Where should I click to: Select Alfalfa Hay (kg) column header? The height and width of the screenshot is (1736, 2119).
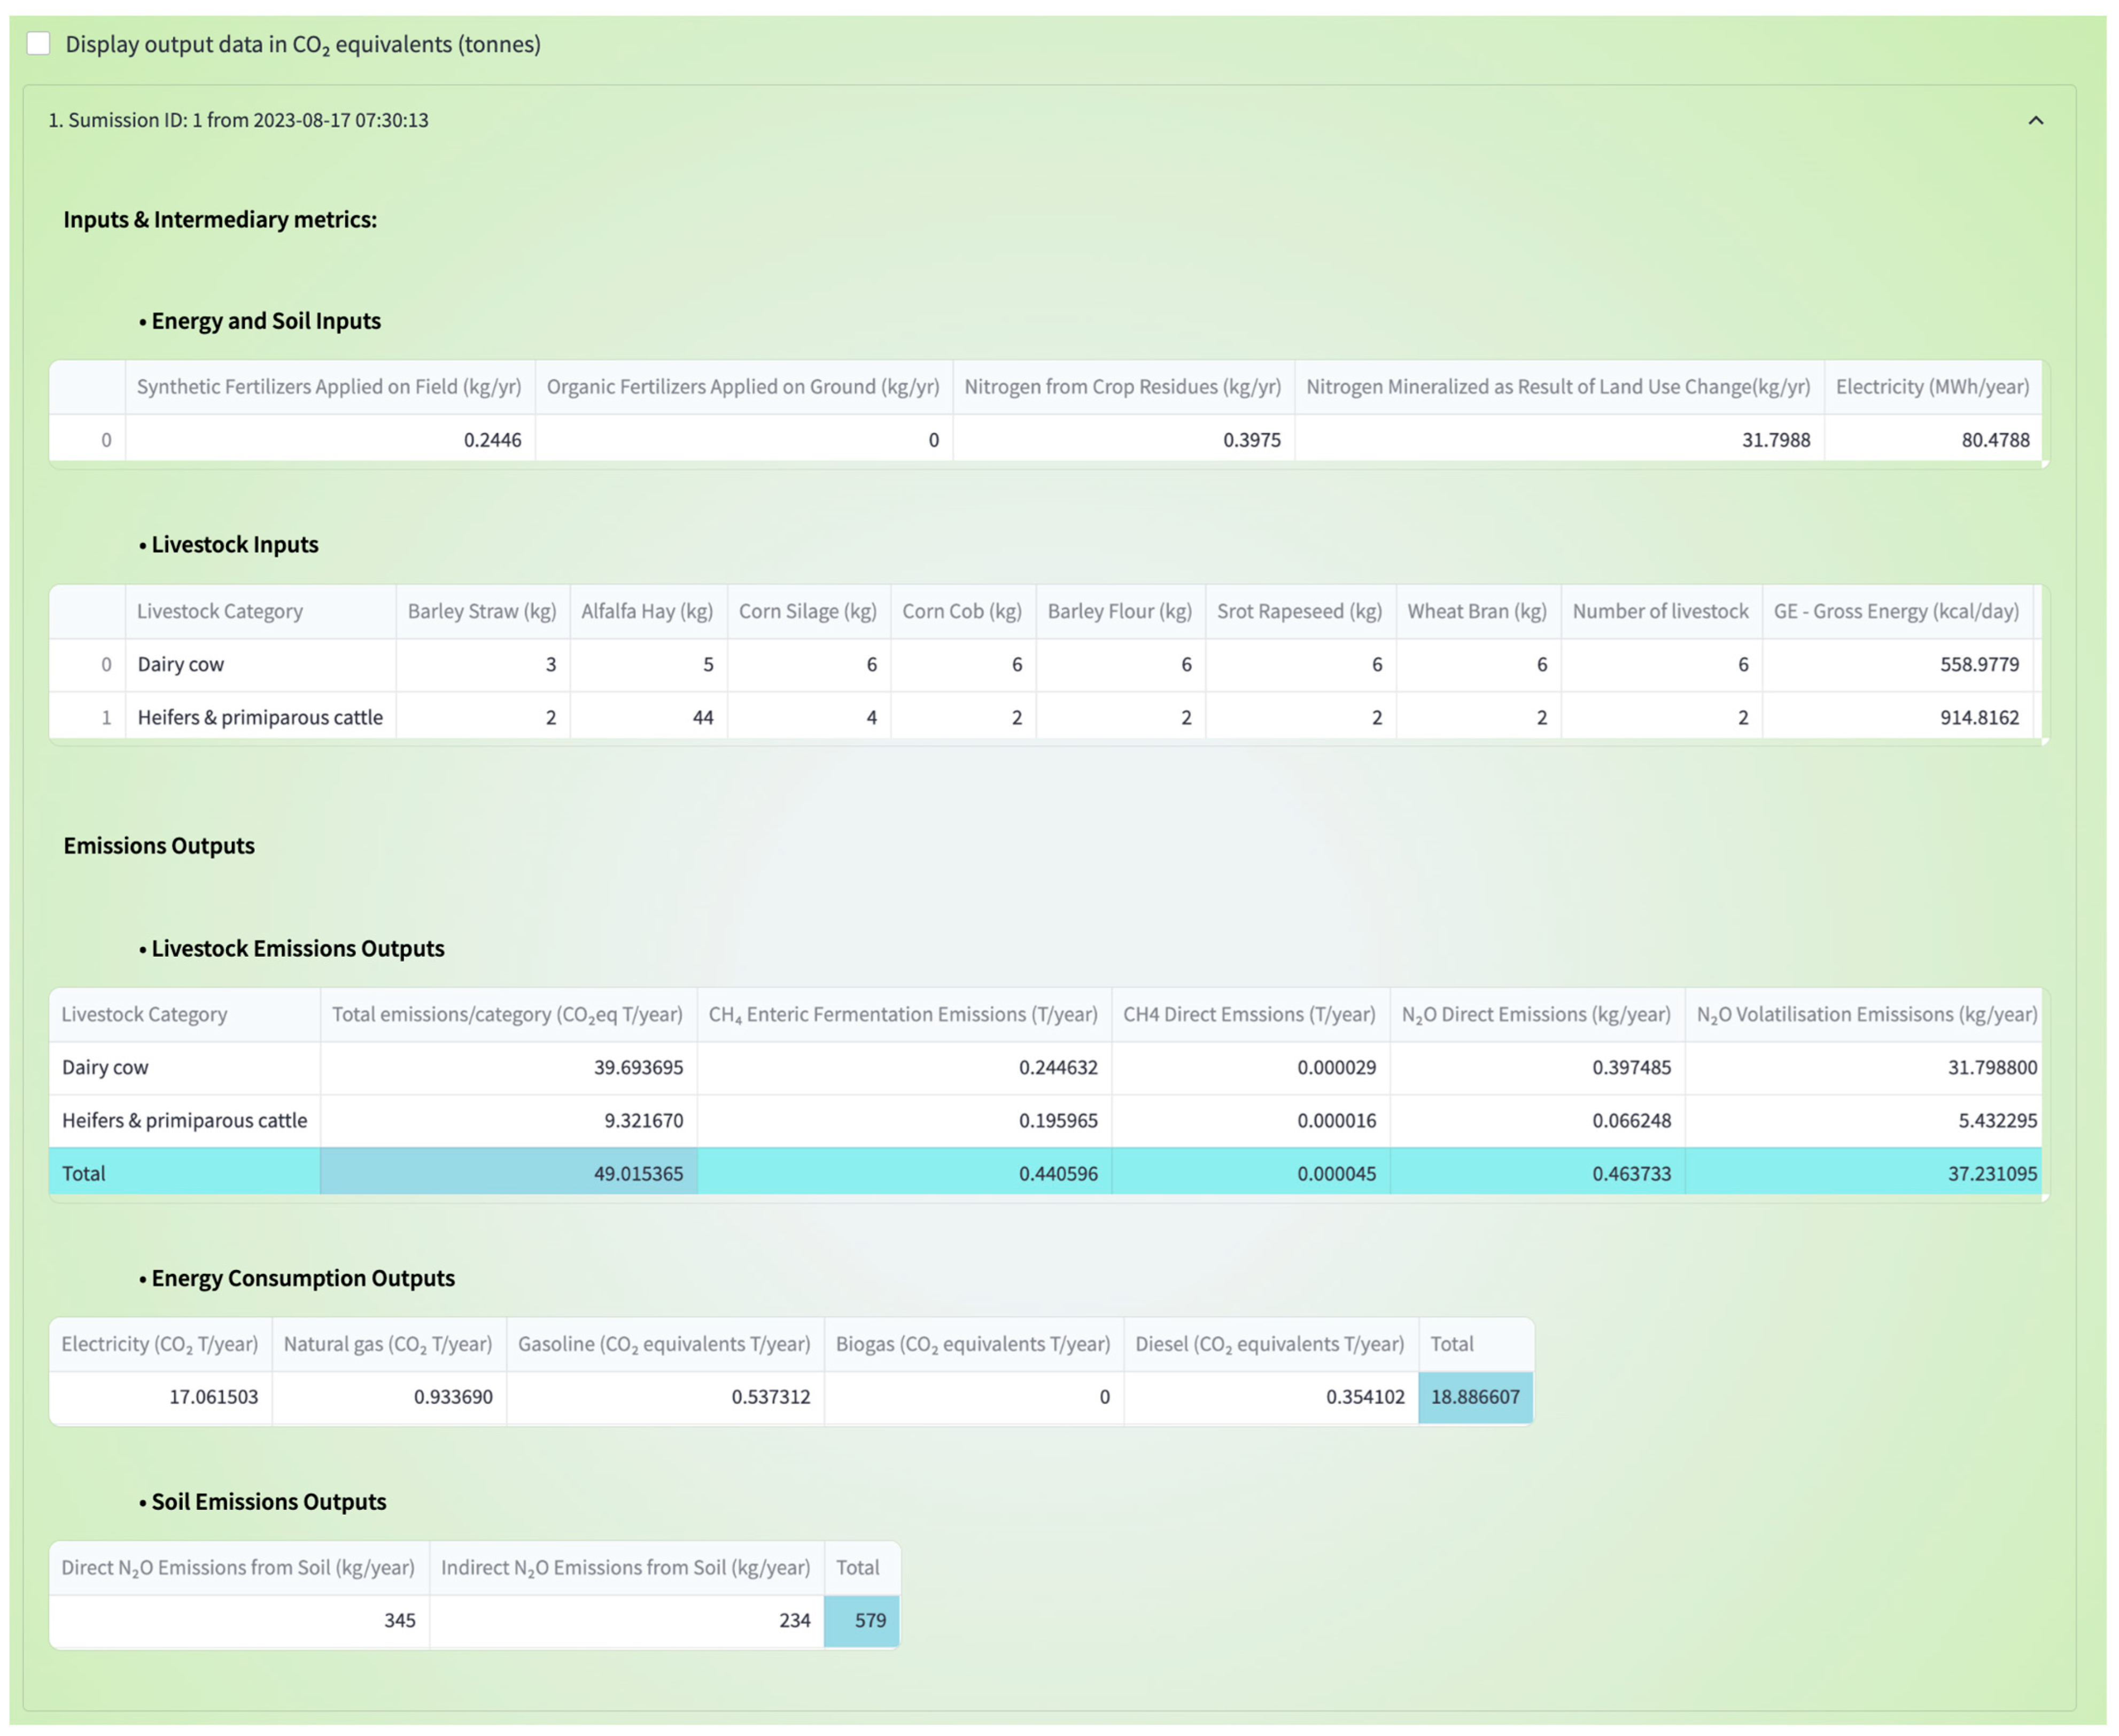pos(647,611)
